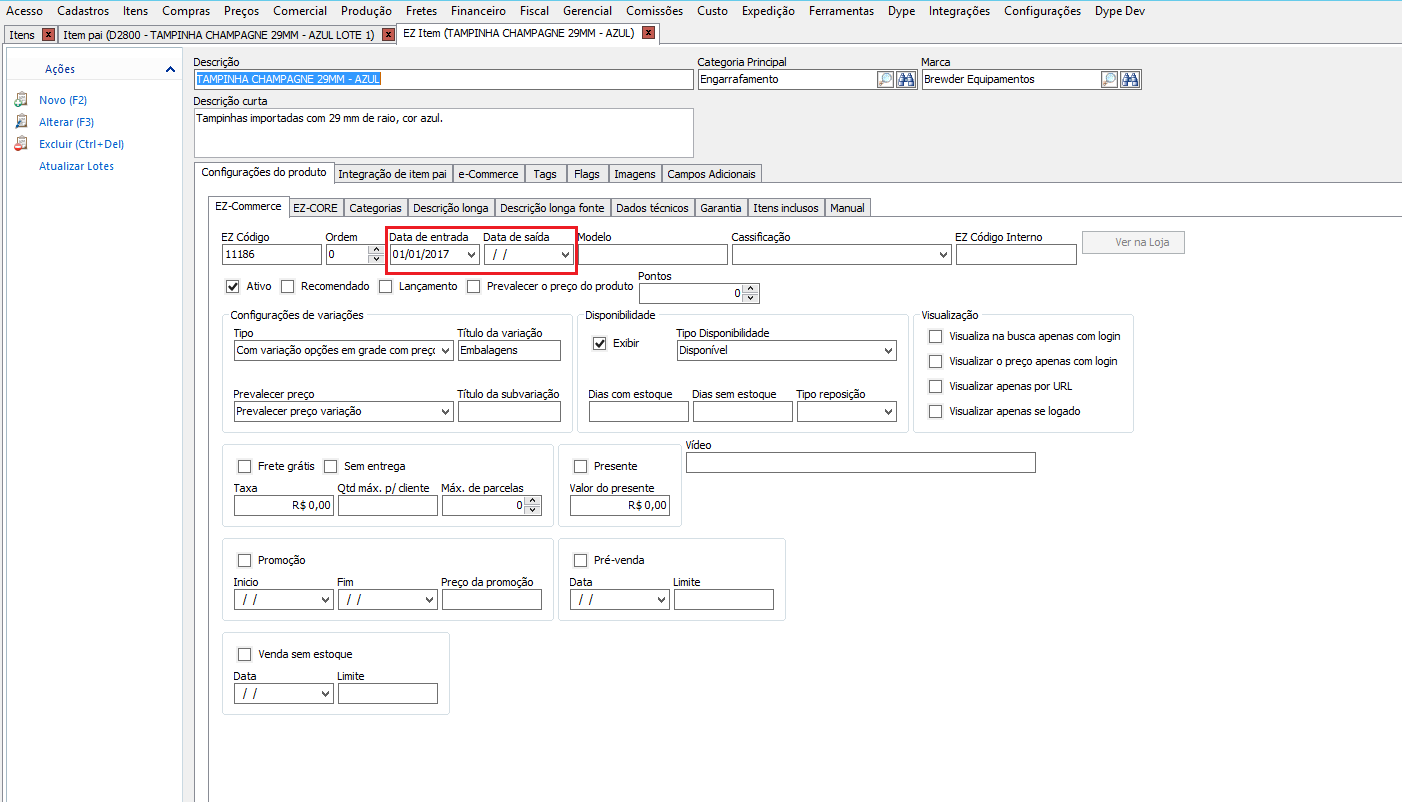Check the Promoção checkbox
This screenshot has width=1402, height=802.
point(244,560)
